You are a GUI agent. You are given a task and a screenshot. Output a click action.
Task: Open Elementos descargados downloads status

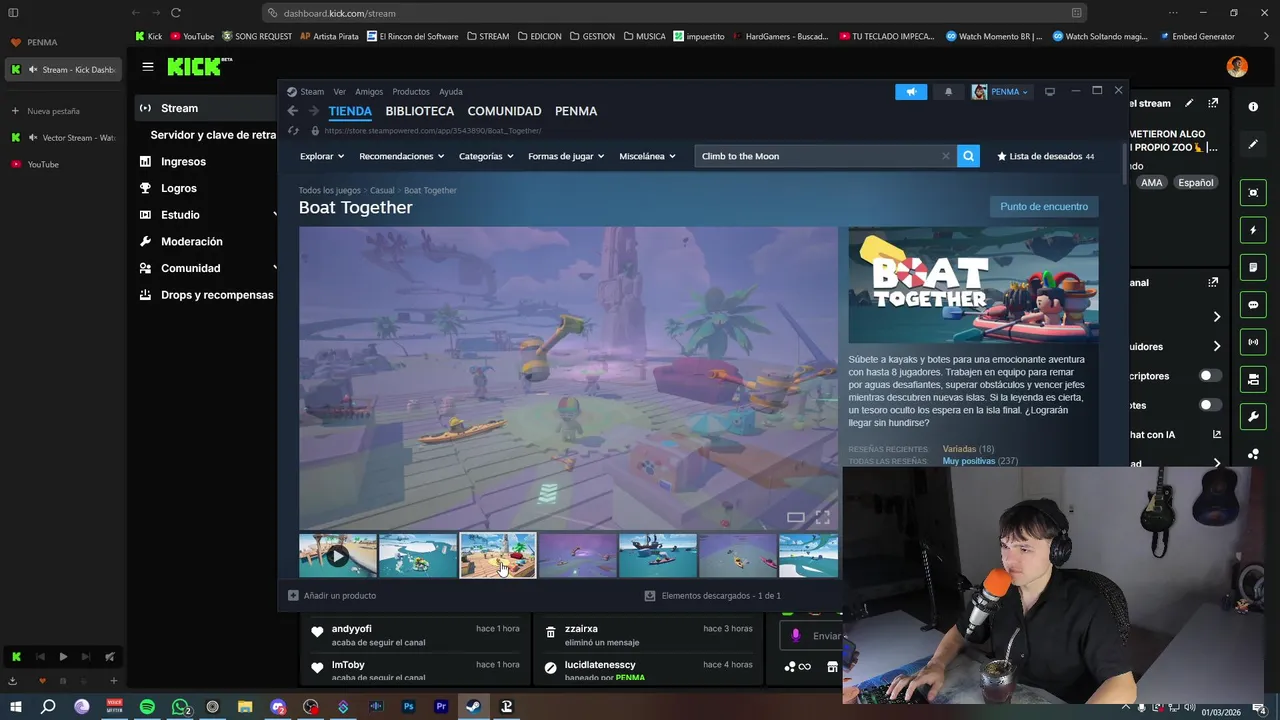point(712,595)
